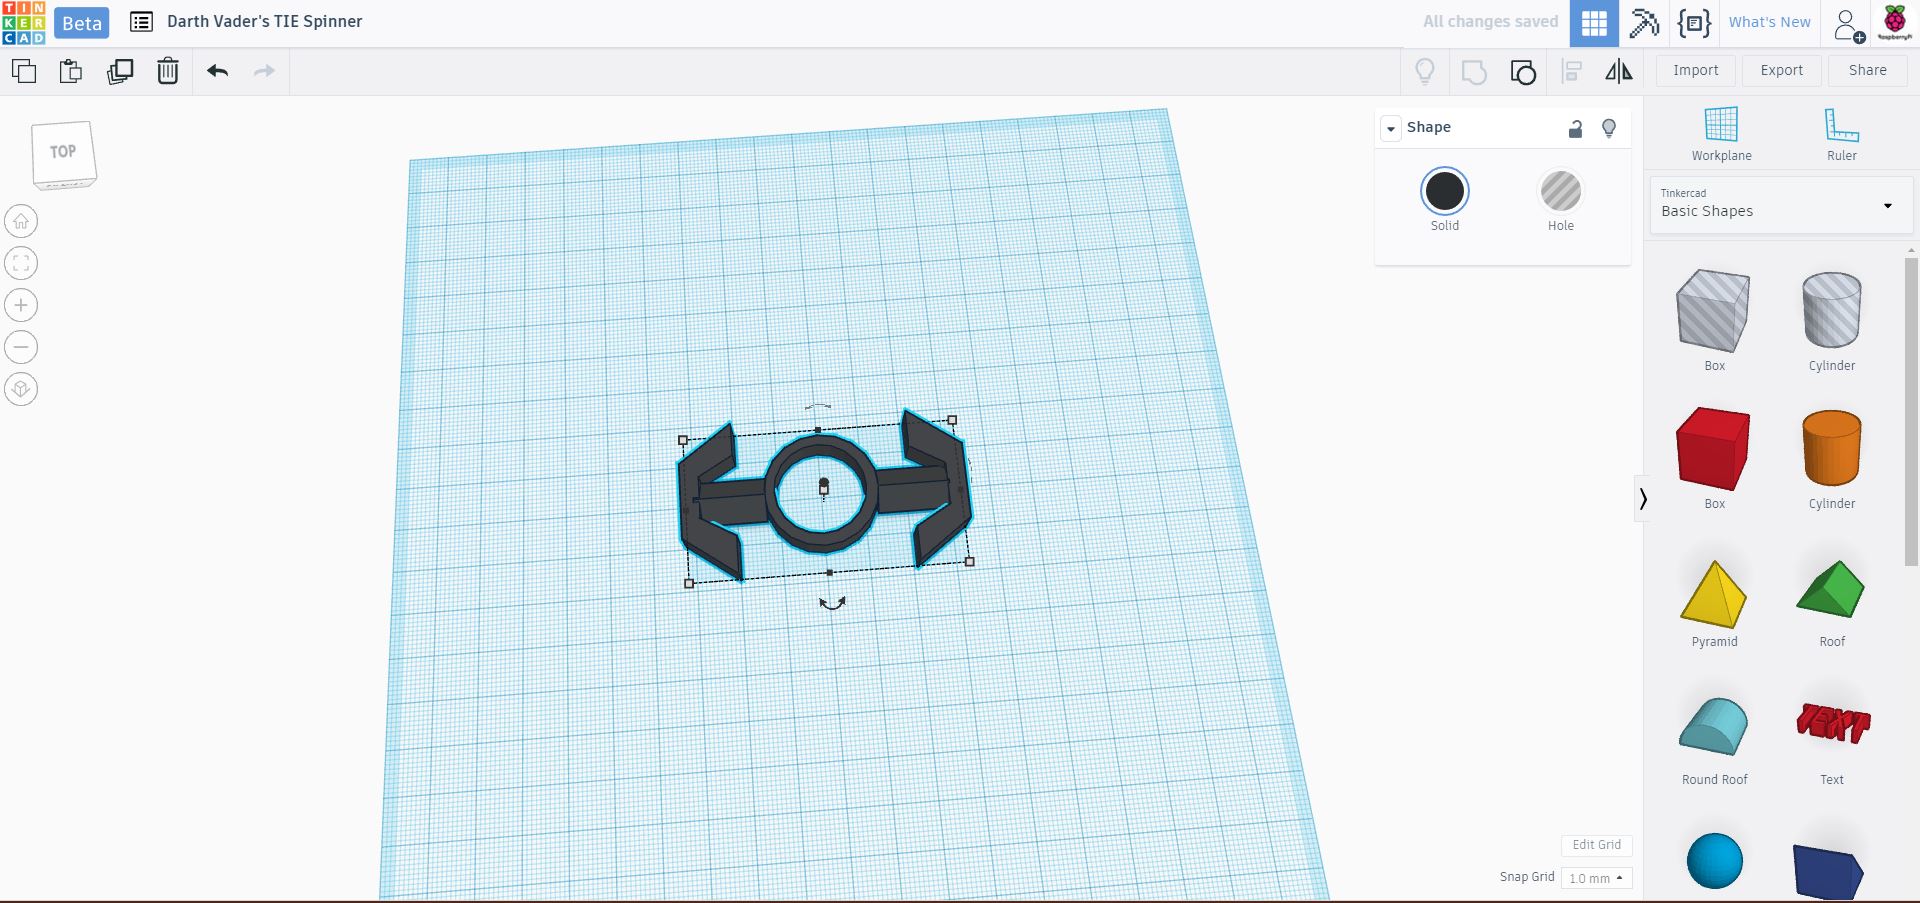Click the Home view icon
The width and height of the screenshot is (1920, 903).
pos(21,221)
